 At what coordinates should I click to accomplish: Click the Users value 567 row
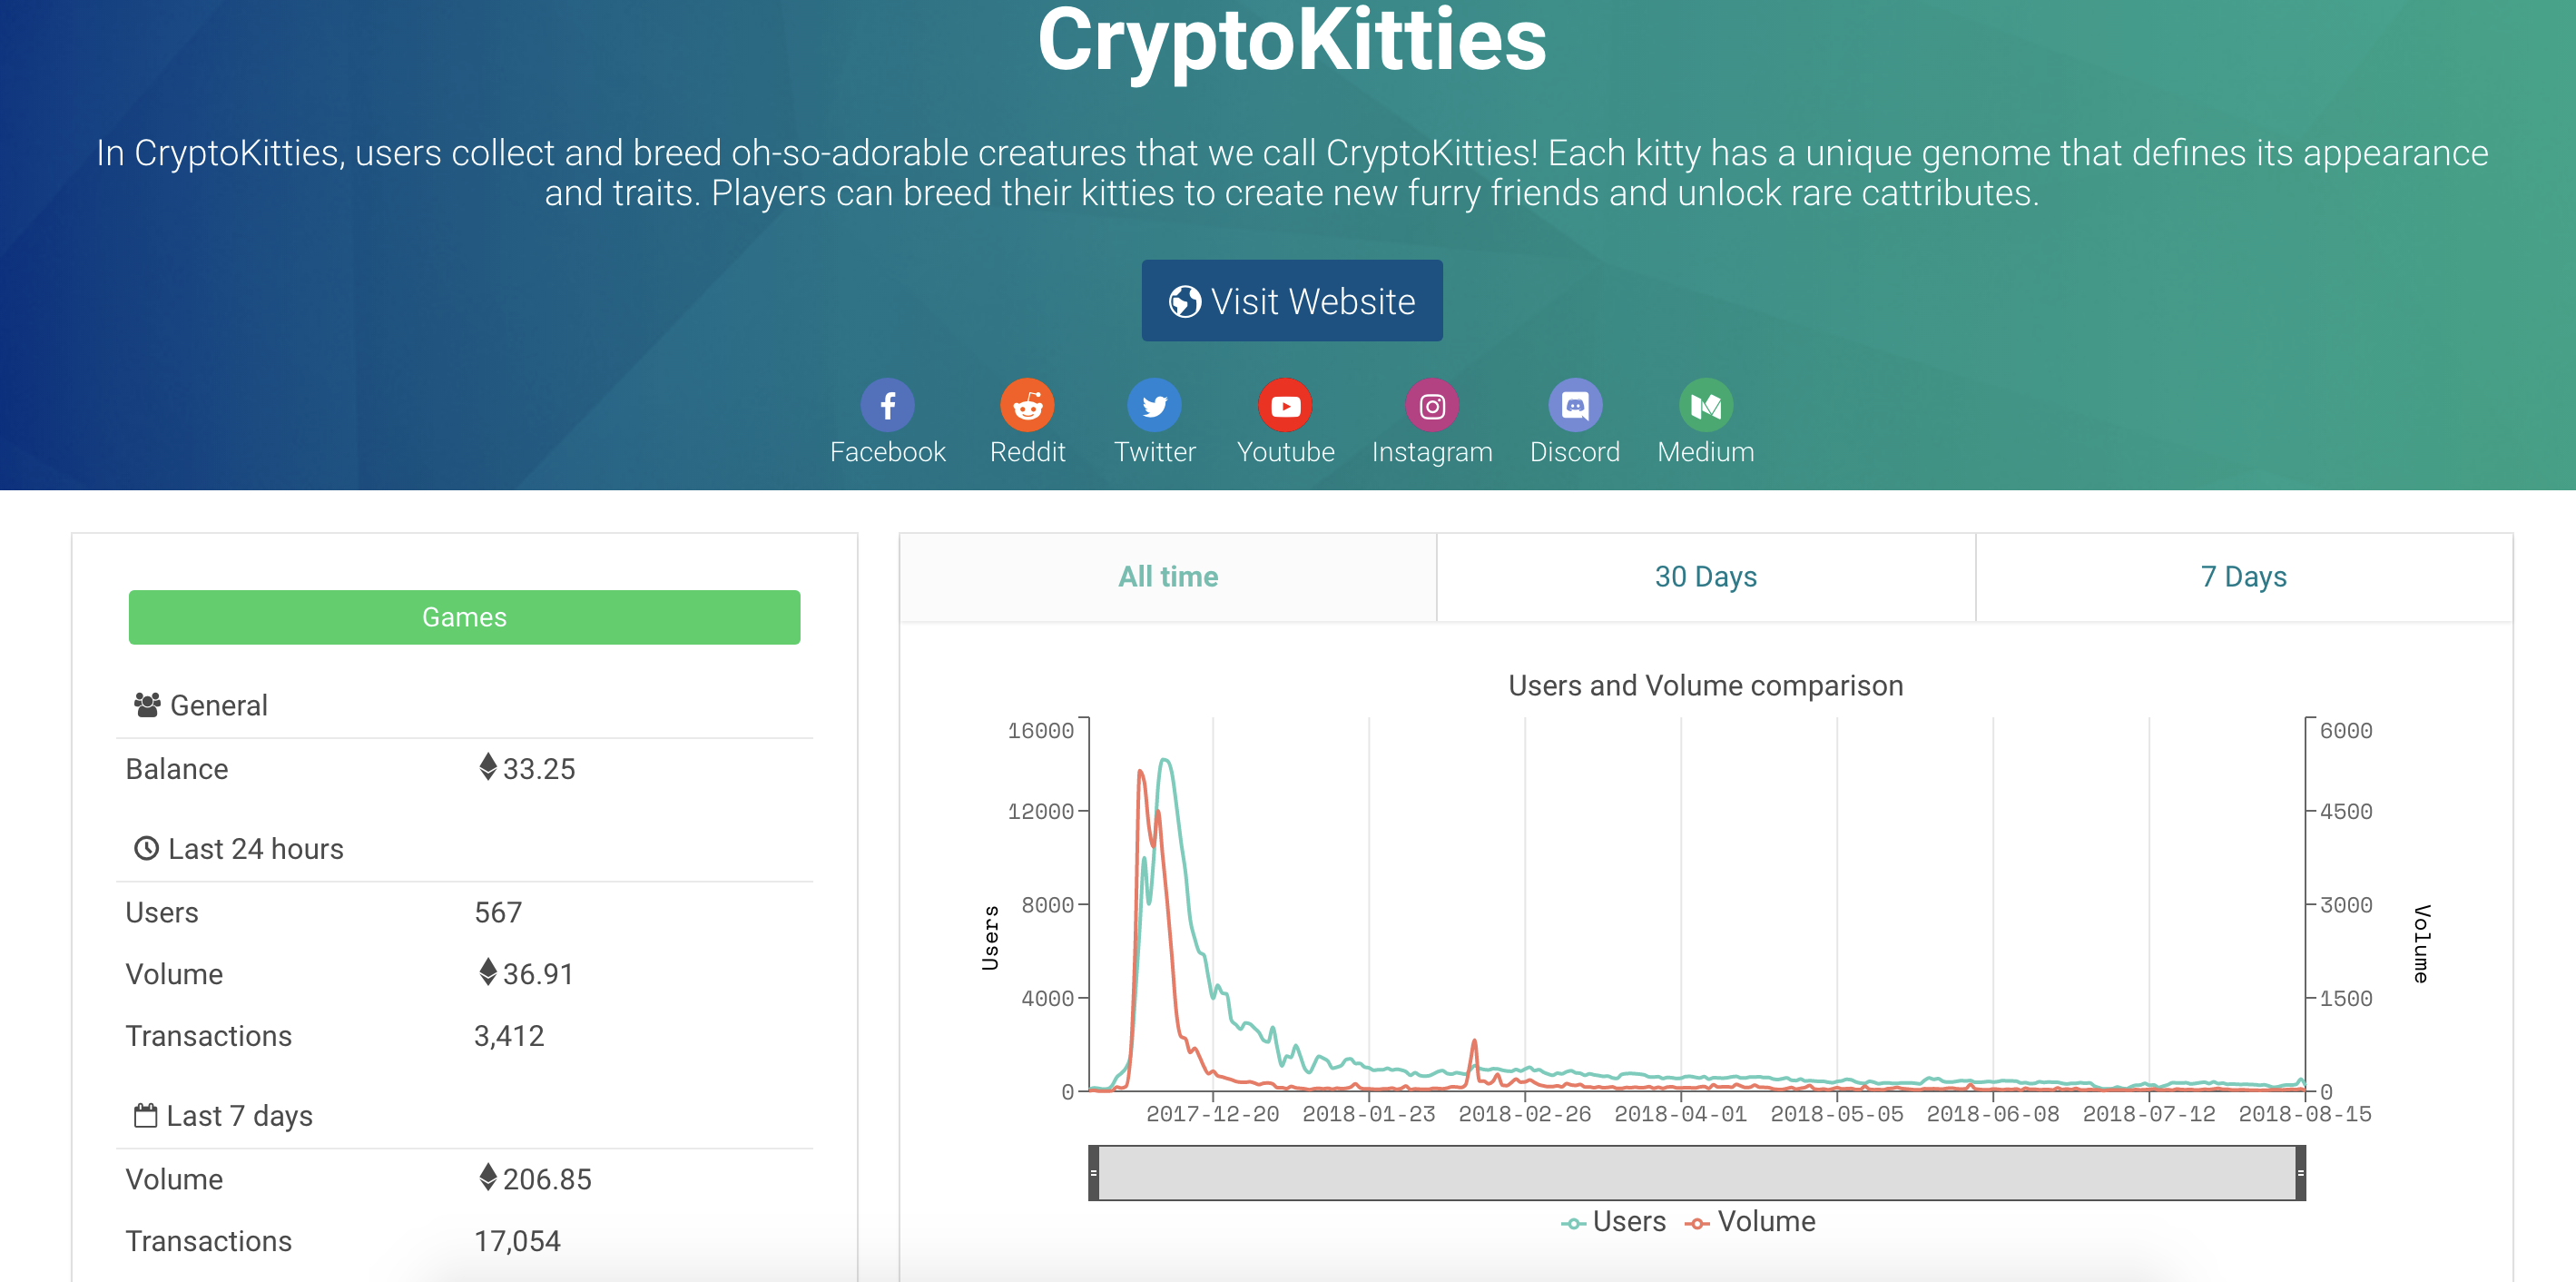point(499,911)
